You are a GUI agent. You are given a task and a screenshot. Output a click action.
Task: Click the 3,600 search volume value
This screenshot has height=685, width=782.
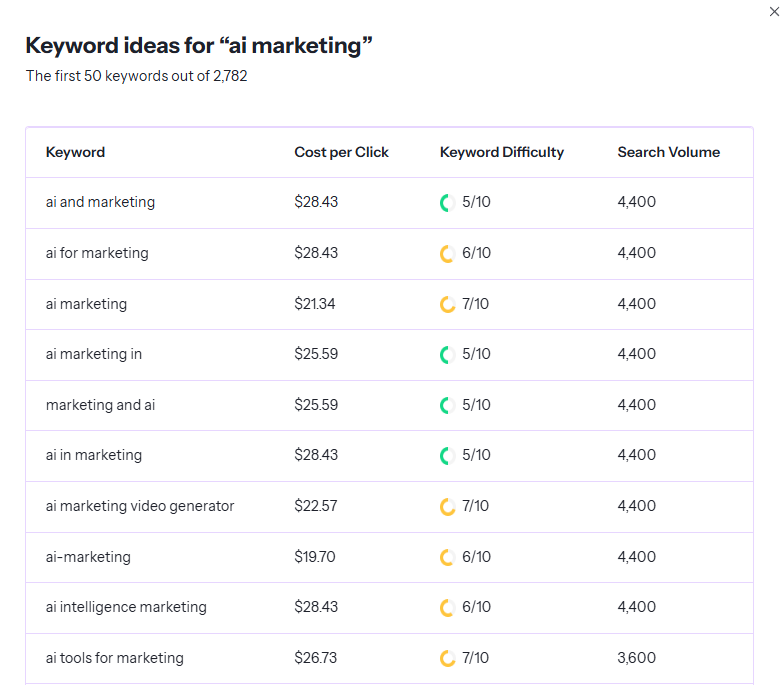click(637, 658)
